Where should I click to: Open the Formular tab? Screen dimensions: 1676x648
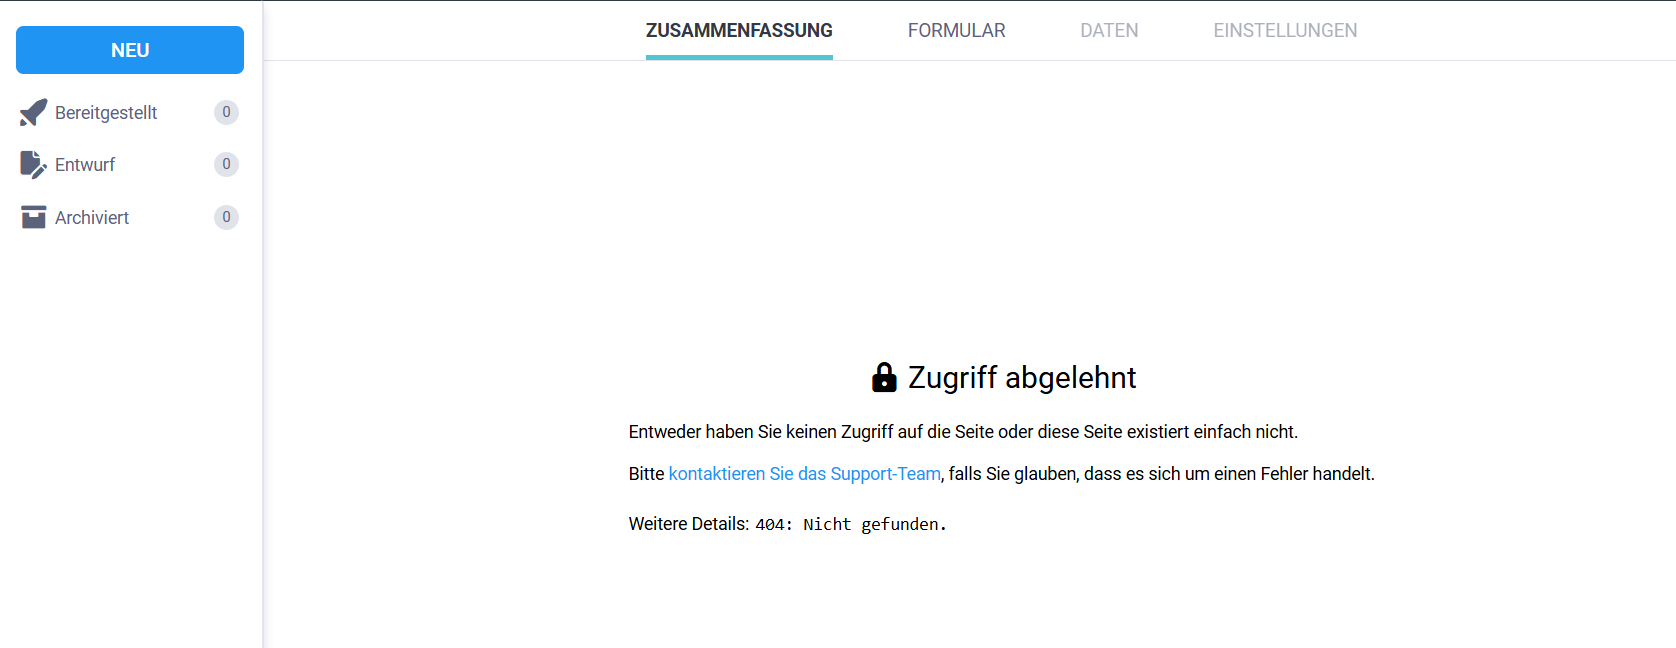pos(956,31)
